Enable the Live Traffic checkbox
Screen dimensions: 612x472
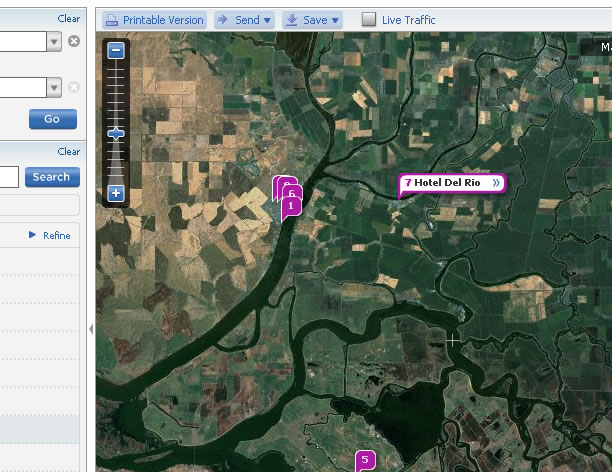click(x=368, y=20)
